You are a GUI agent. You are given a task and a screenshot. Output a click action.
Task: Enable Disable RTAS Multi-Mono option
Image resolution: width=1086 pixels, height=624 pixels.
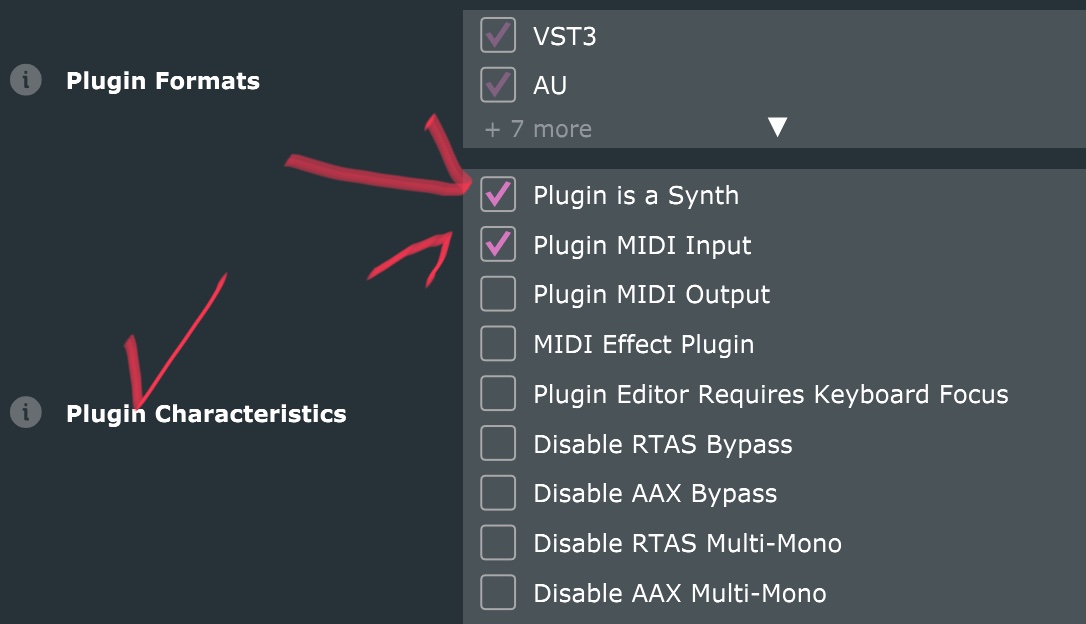point(498,543)
